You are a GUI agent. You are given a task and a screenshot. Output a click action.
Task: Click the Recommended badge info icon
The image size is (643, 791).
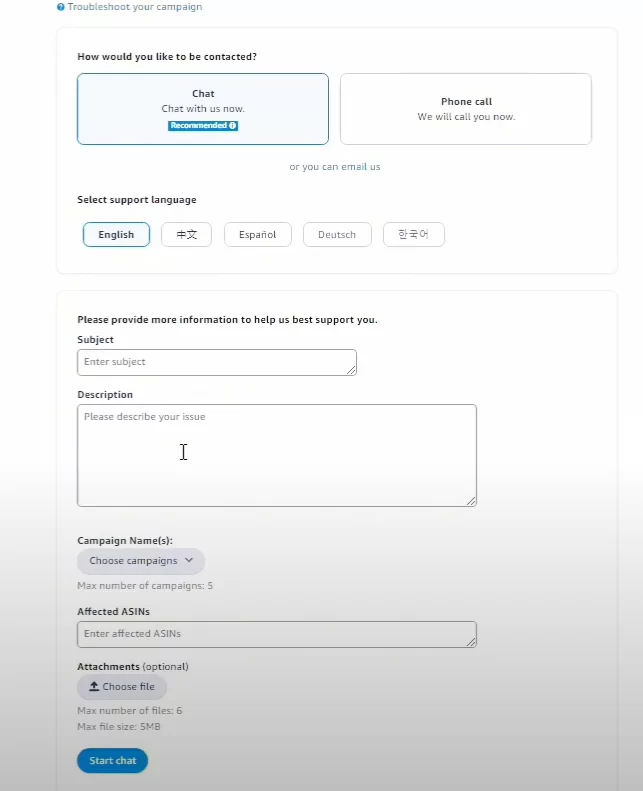click(x=232, y=126)
